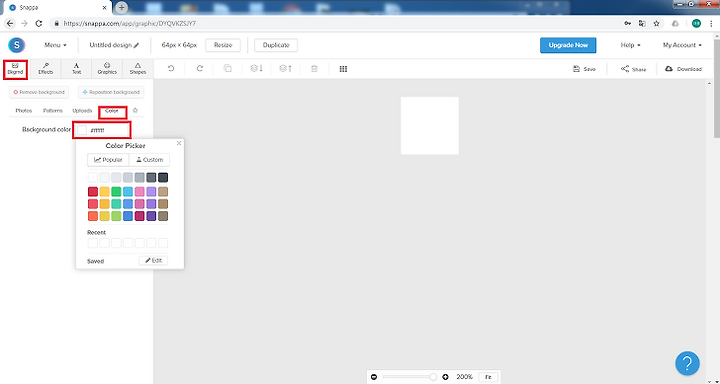Switch to the Photos tab
Viewport: 720px width, 384px height.
(x=24, y=111)
